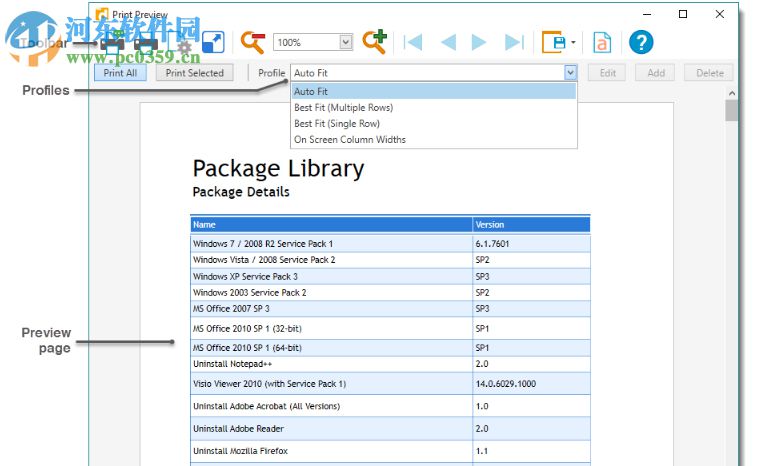771x466 pixels.
Task: Click the Package Details subheading
Action: tap(241, 192)
